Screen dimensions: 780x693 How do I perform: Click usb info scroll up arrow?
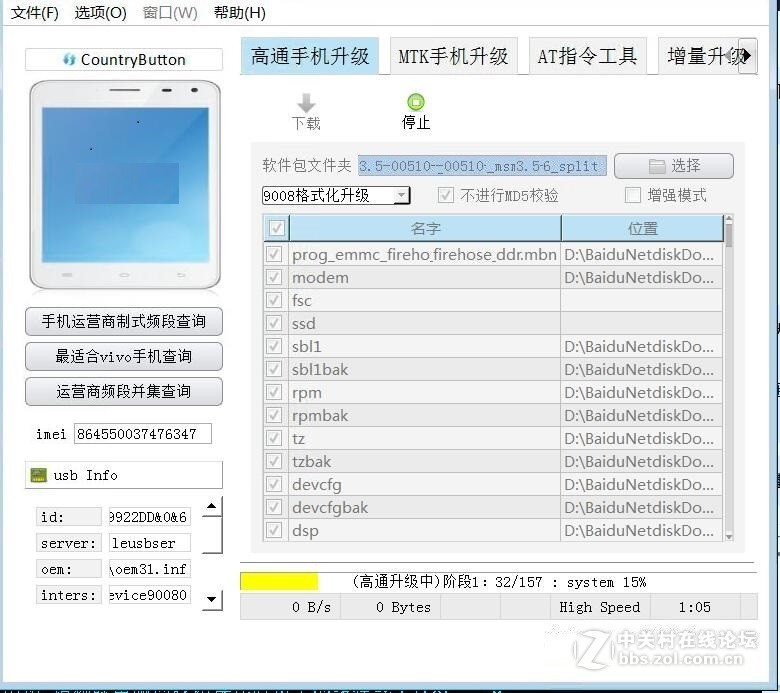[211, 506]
